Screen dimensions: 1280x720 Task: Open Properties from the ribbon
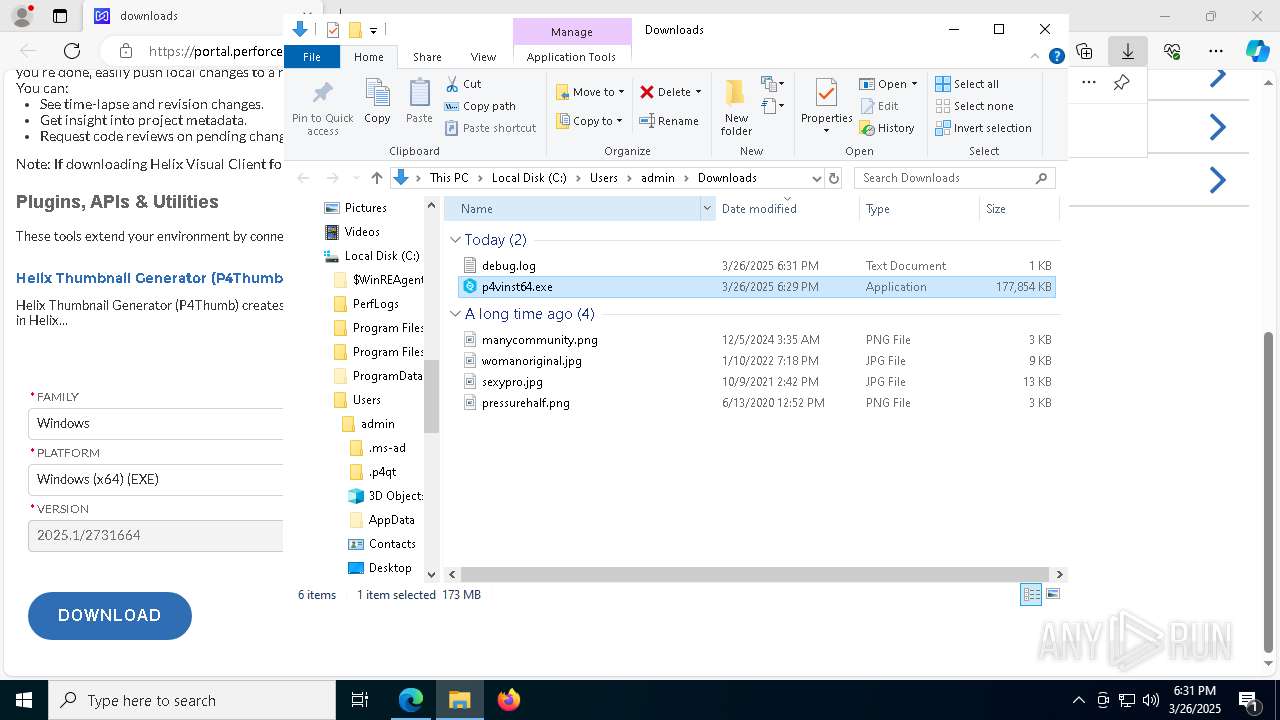(826, 107)
